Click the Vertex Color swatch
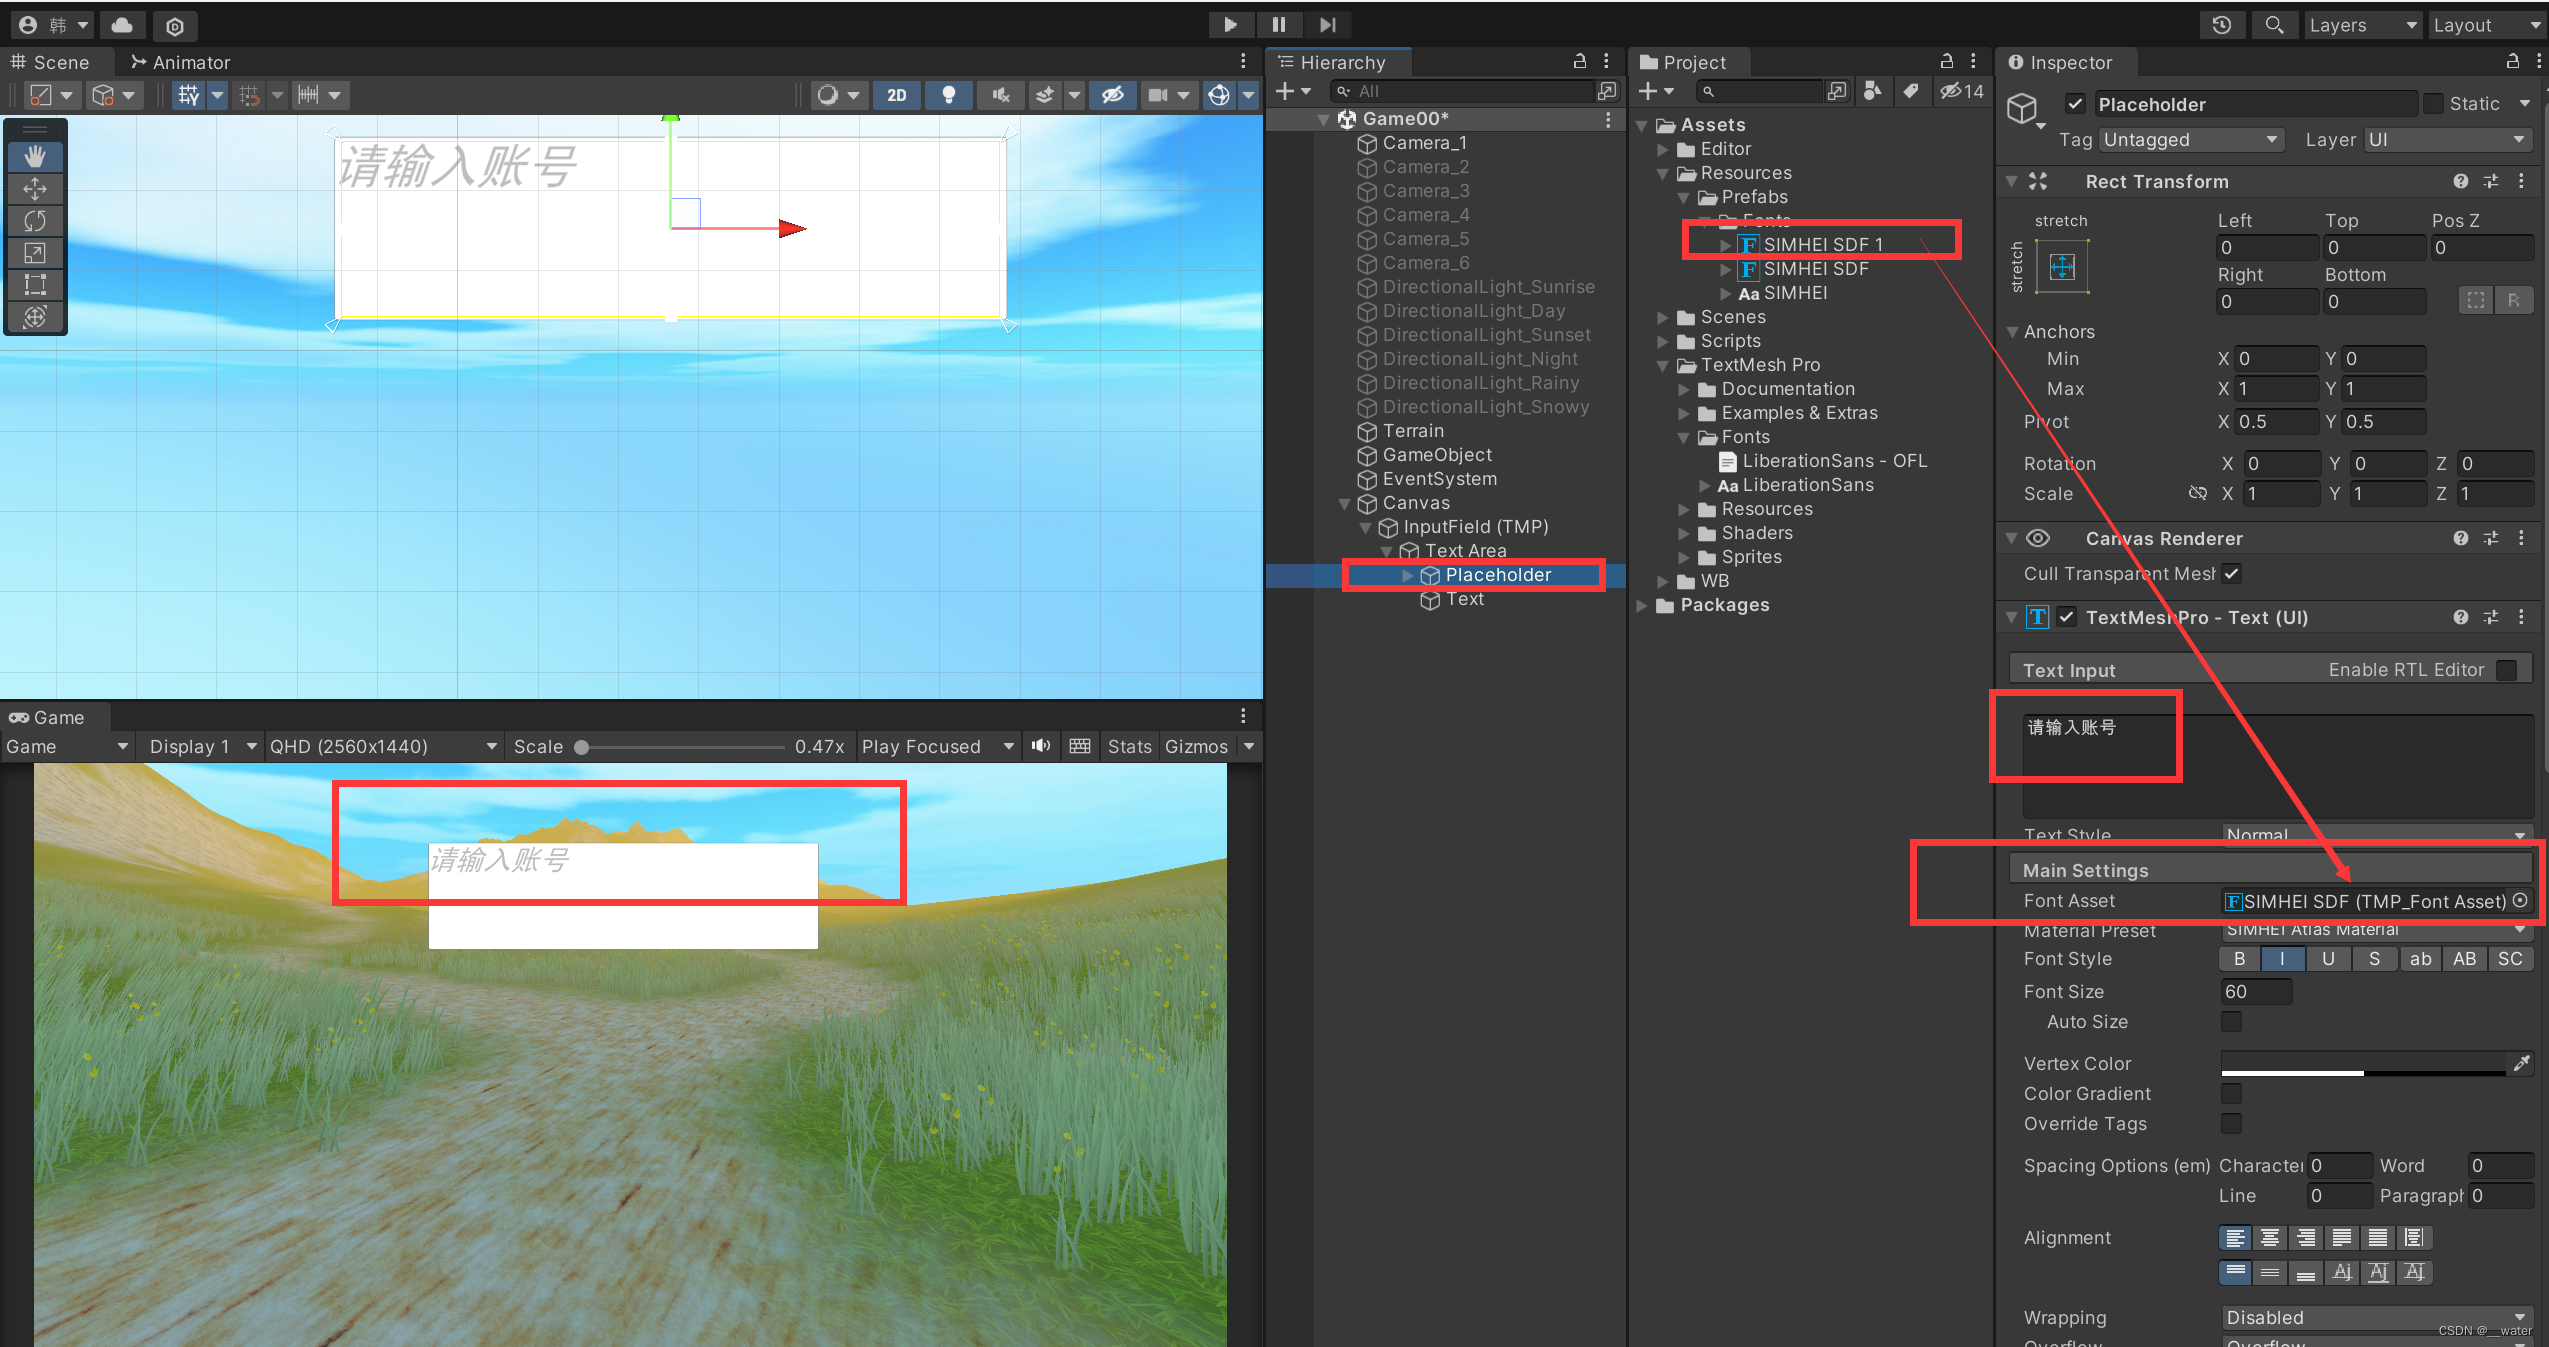2549x1347 pixels. pos(2362,1063)
